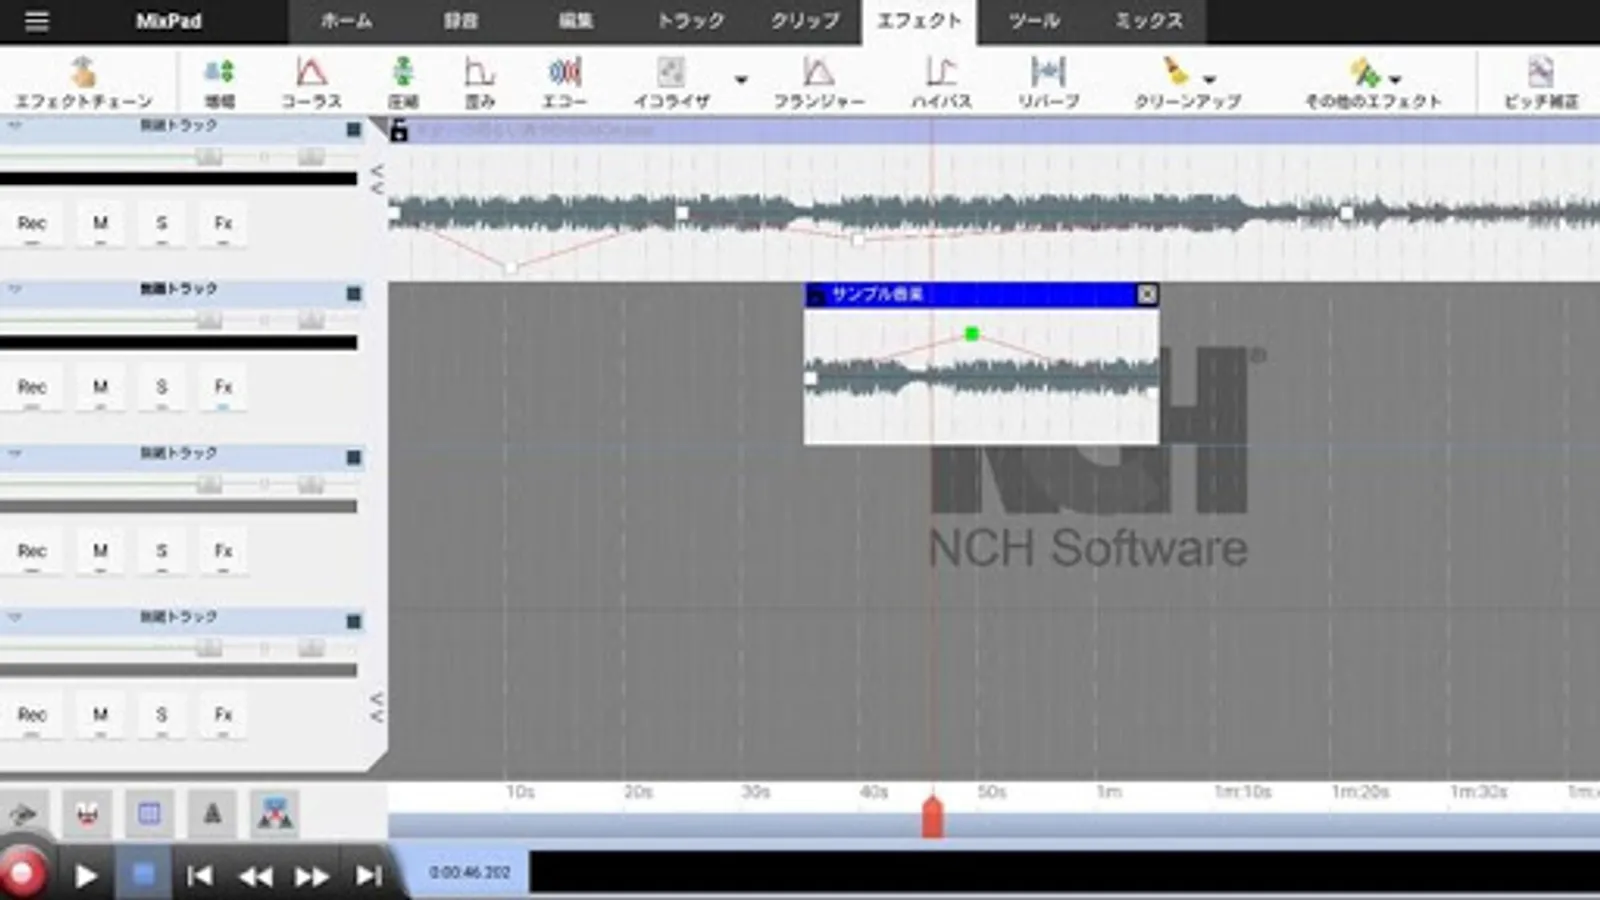The height and width of the screenshot is (900, 1600).
Task: Collapse the second track header triangle
Action: pyautogui.click(x=14, y=290)
